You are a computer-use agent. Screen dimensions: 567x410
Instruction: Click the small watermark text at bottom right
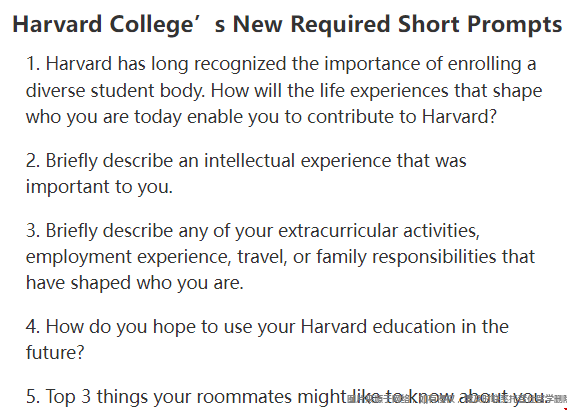tap(456, 400)
